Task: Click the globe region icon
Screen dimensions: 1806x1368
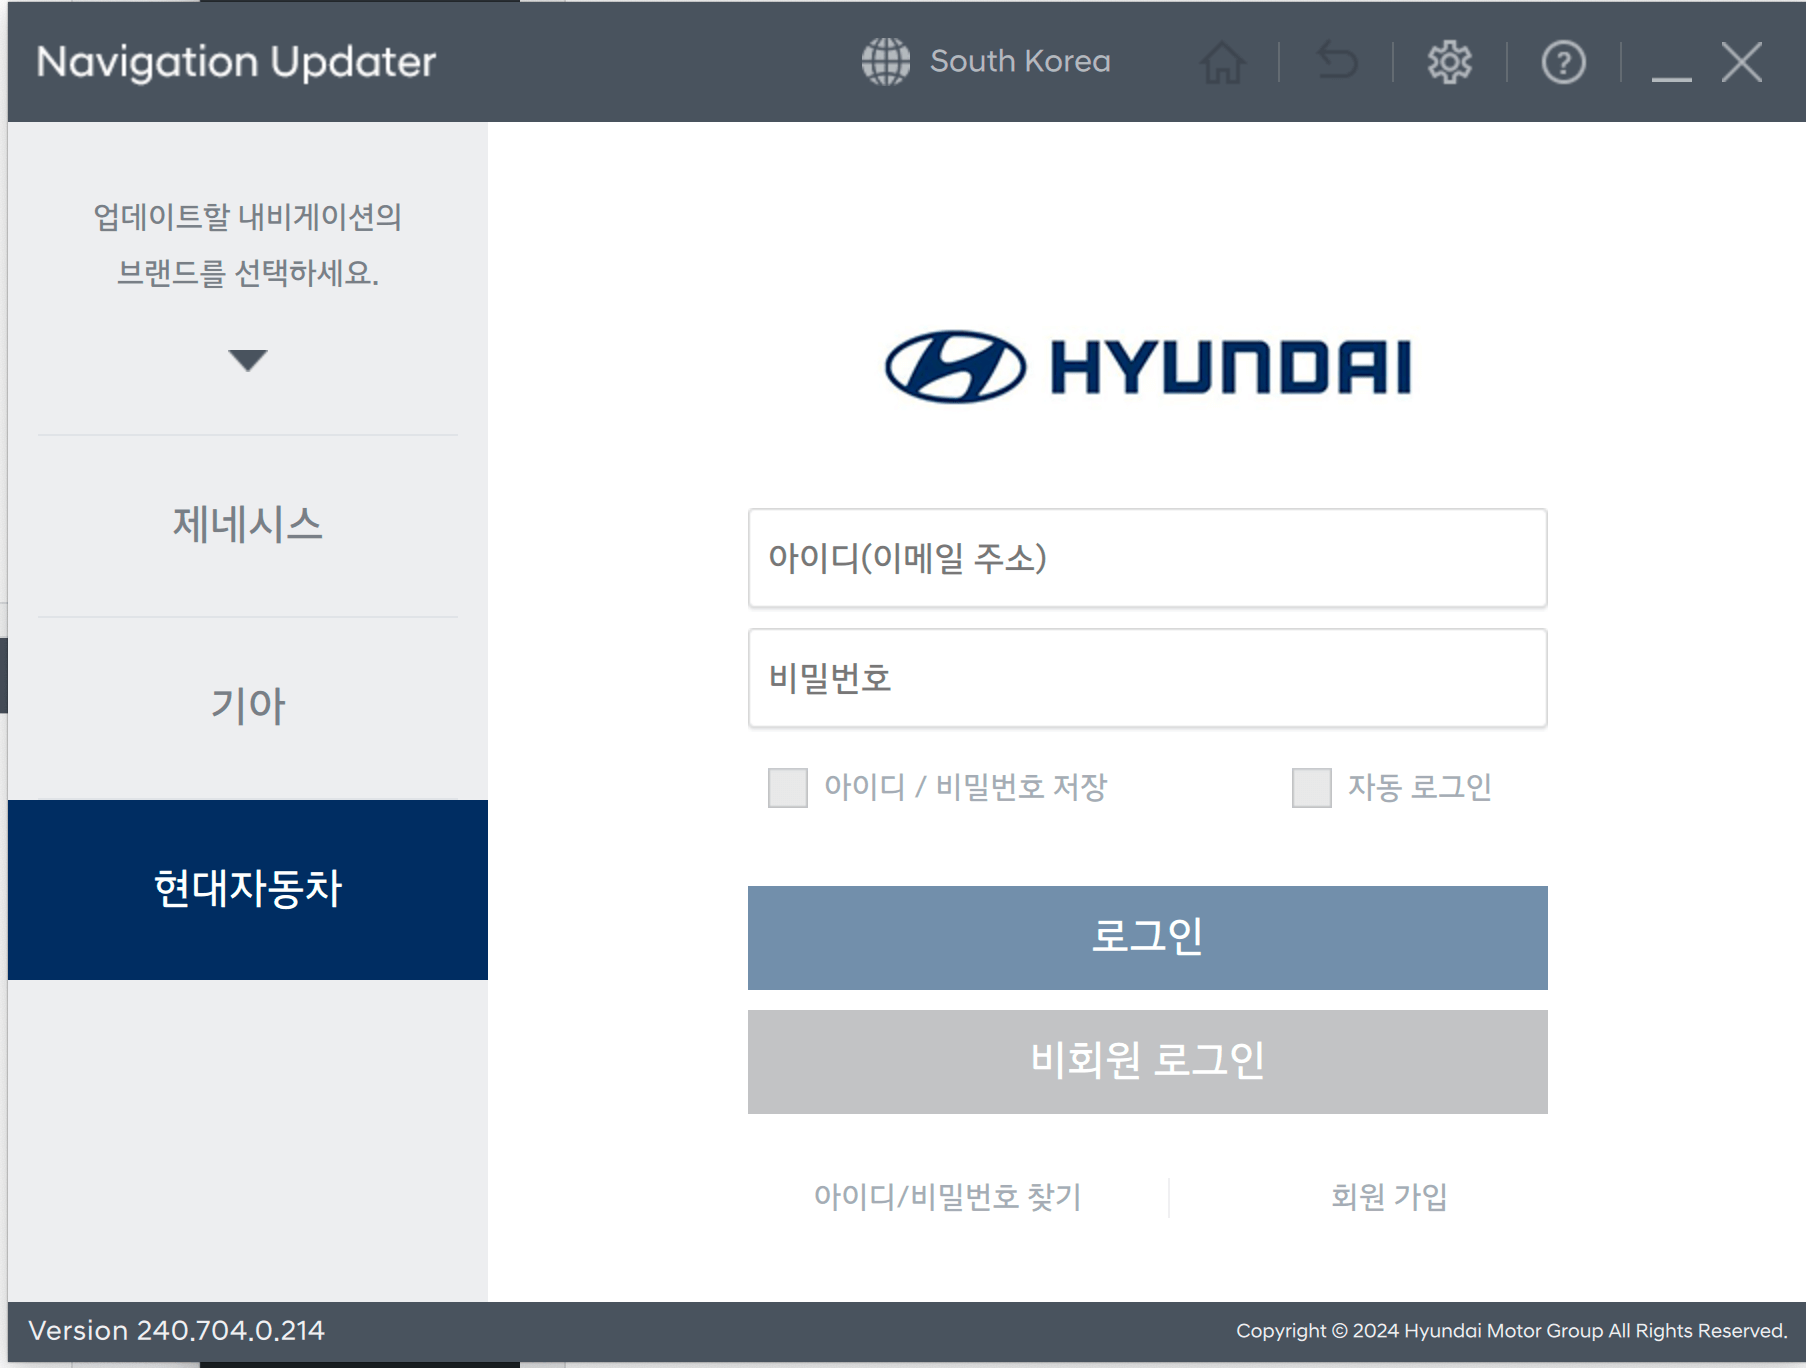Action: pyautogui.click(x=886, y=62)
